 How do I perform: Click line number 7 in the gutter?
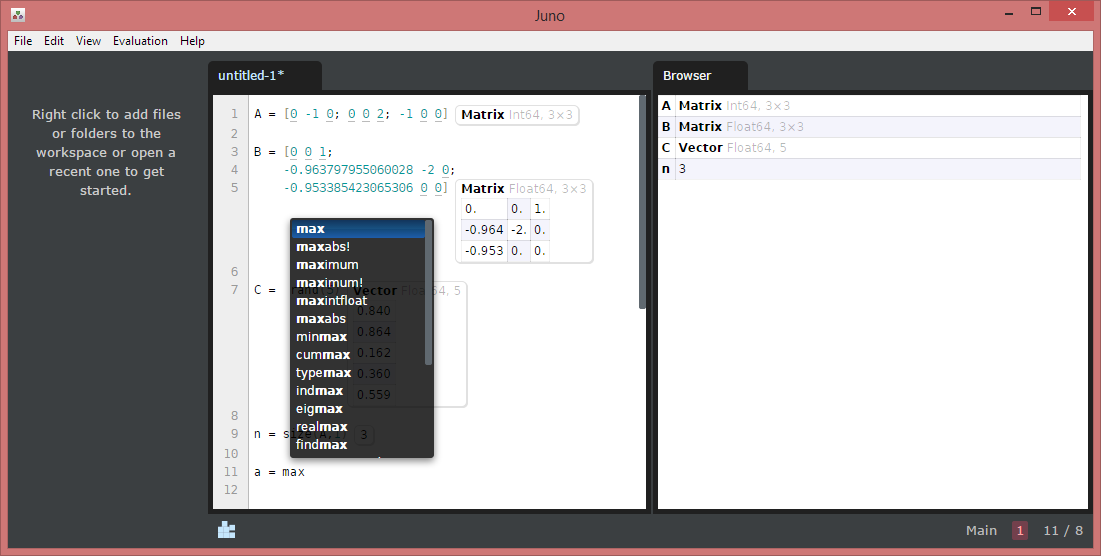coord(235,290)
